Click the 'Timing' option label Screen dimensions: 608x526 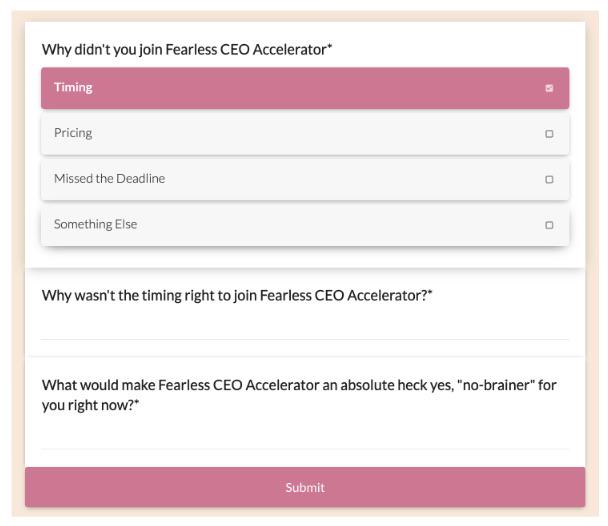(73, 87)
